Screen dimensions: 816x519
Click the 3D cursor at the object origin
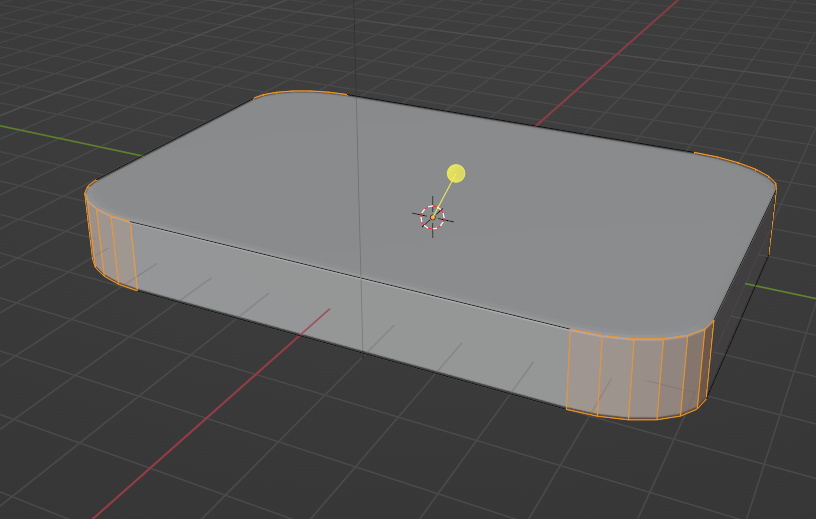[x=432, y=218]
